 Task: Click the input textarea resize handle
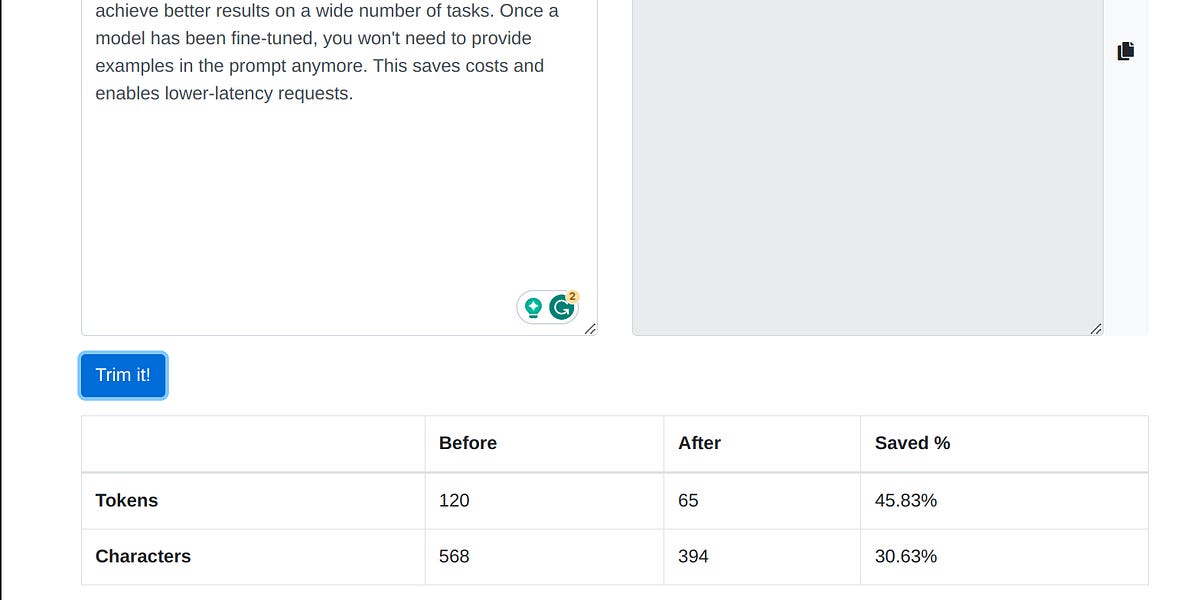[x=591, y=329]
